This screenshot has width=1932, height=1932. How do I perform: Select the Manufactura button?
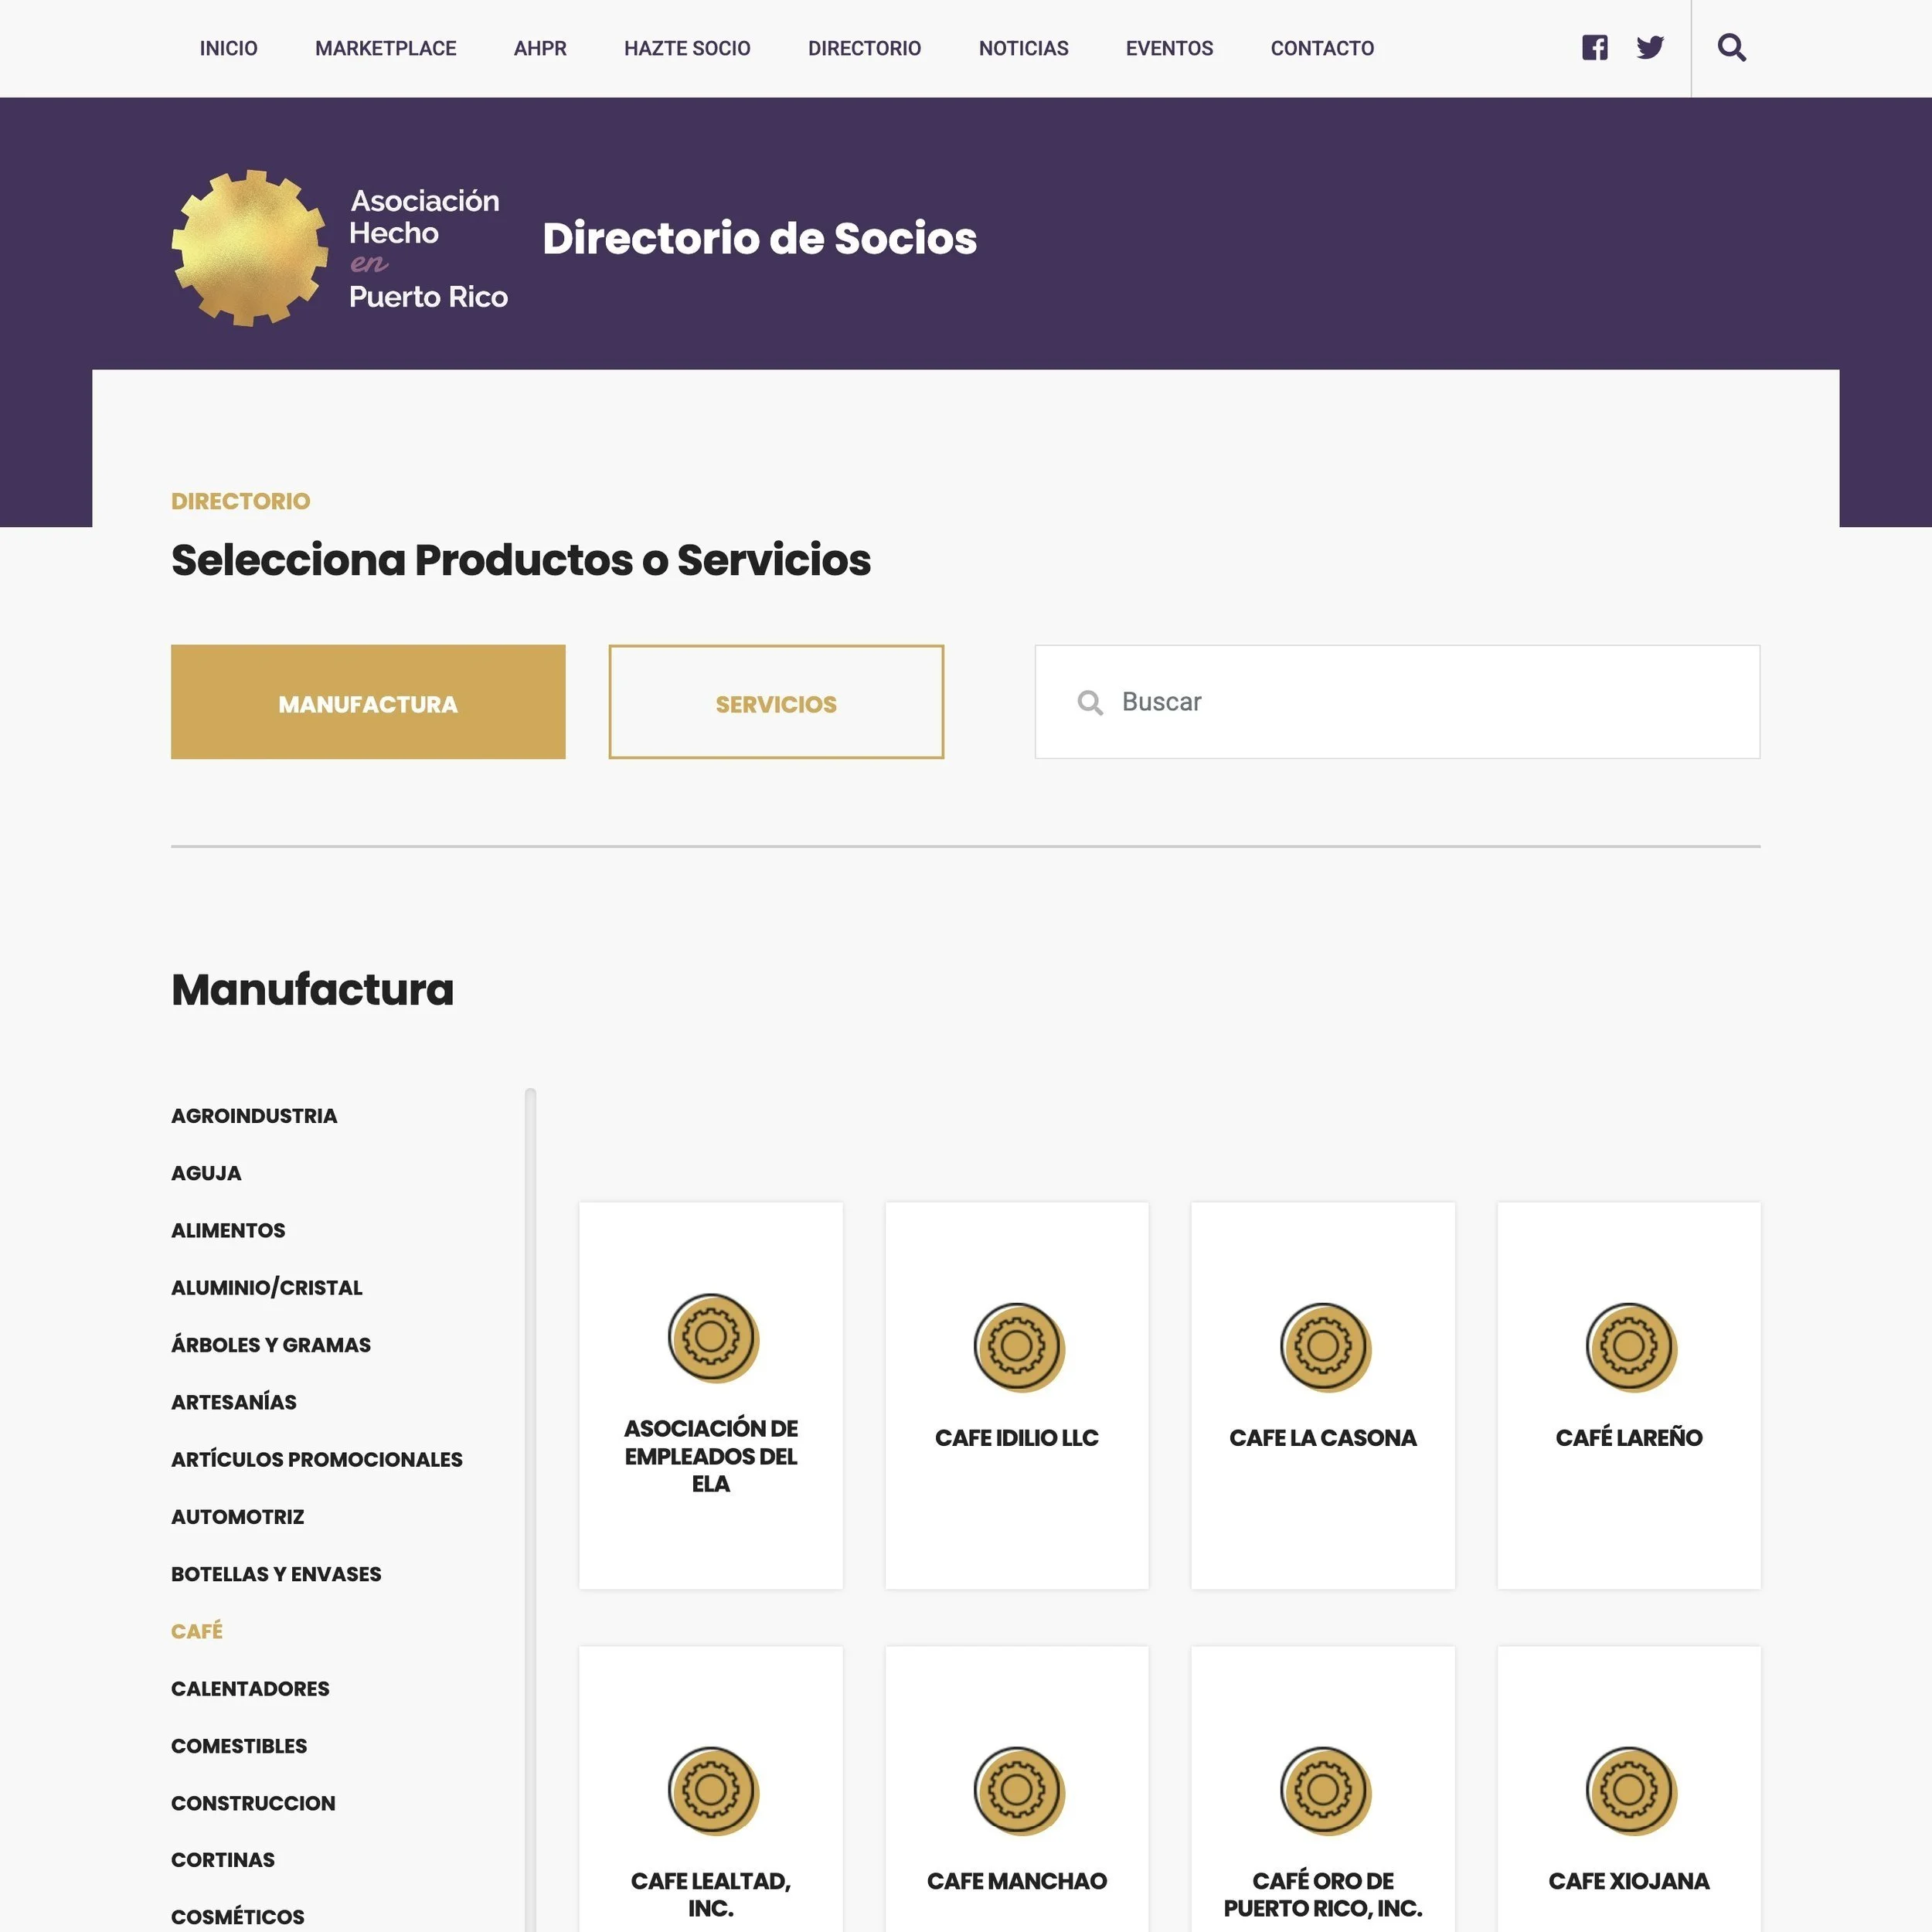pos(368,702)
